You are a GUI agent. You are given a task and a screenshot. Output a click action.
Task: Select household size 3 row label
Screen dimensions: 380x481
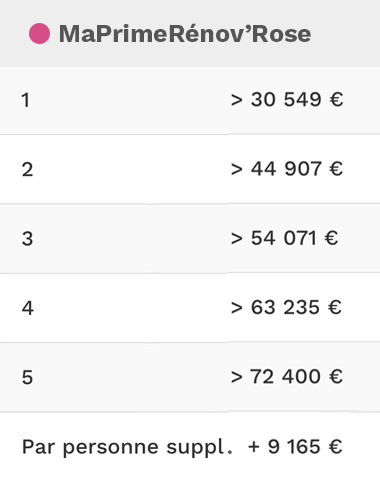27,239
